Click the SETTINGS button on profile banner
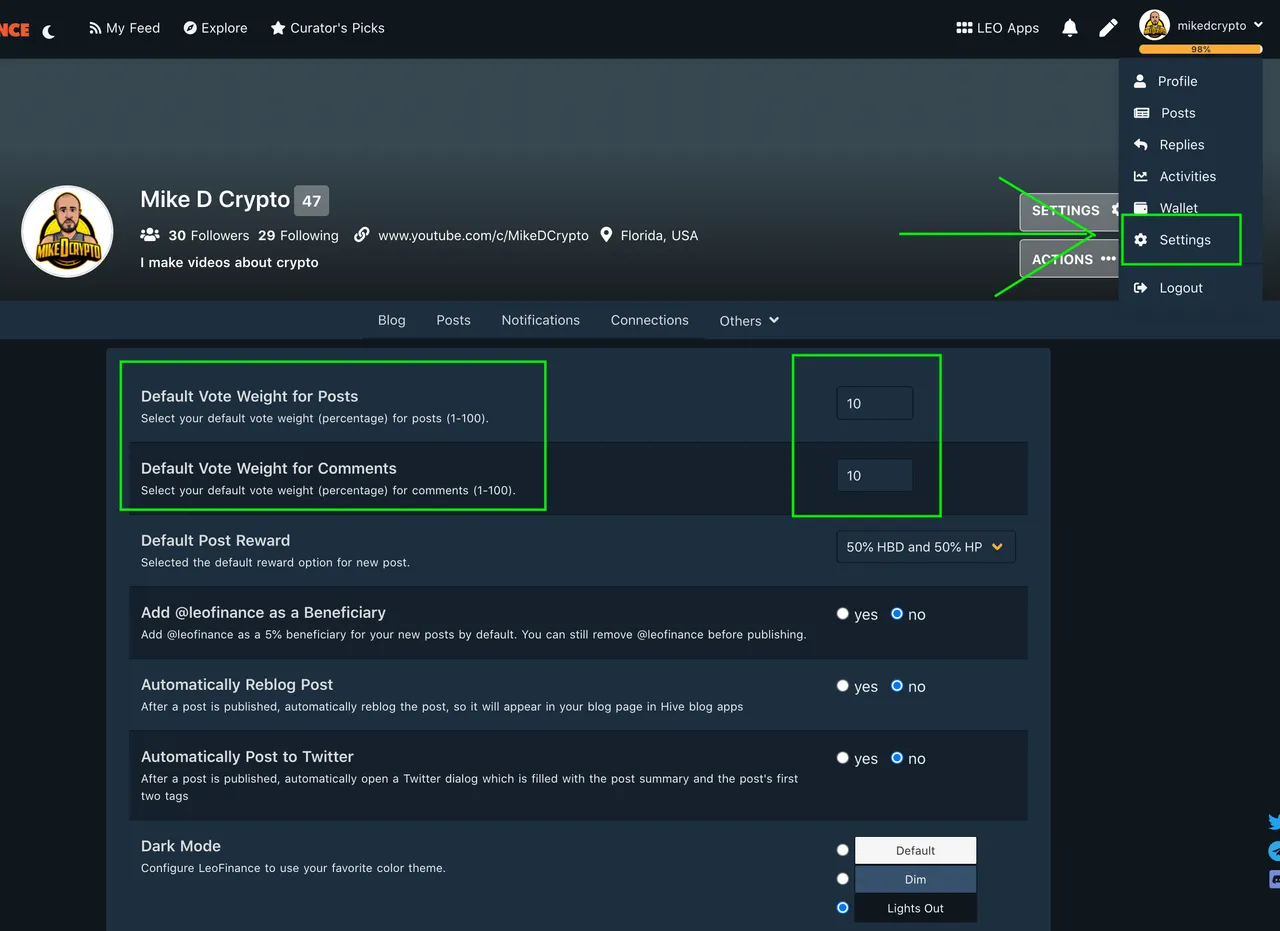Screen dimensions: 1280x931 [1070, 211]
